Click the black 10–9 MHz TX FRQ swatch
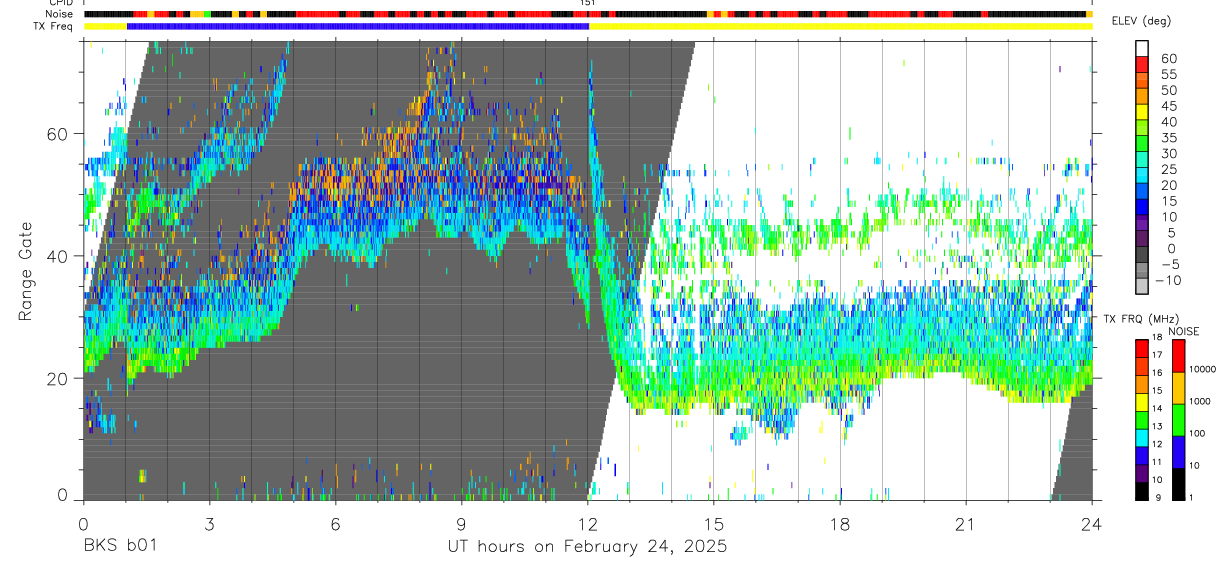 pyautogui.click(x=1142, y=491)
